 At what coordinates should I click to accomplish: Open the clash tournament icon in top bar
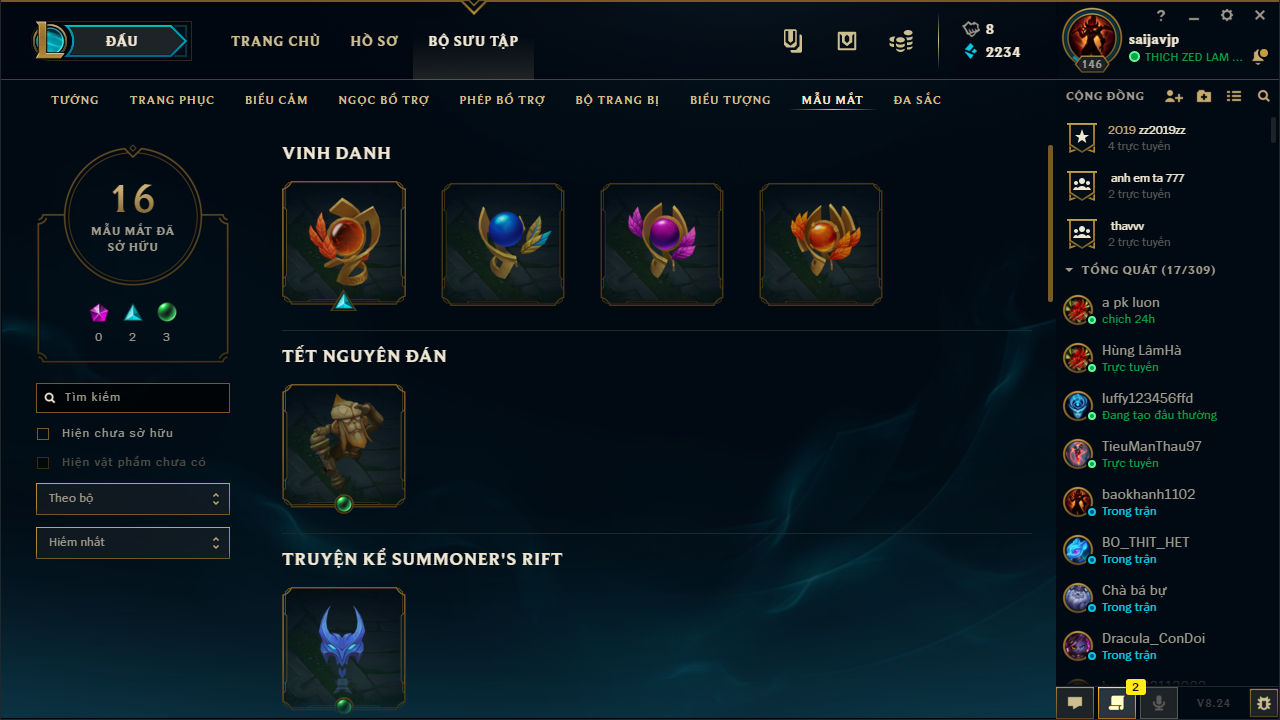(793, 41)
